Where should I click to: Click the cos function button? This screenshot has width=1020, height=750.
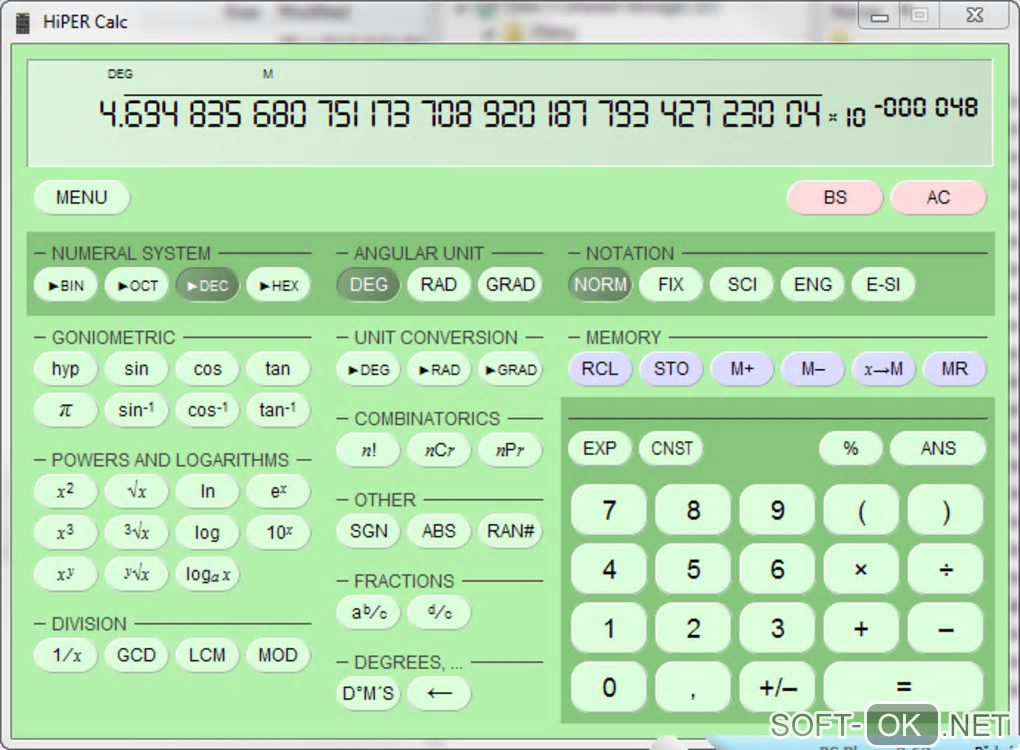tap(208, 369)
